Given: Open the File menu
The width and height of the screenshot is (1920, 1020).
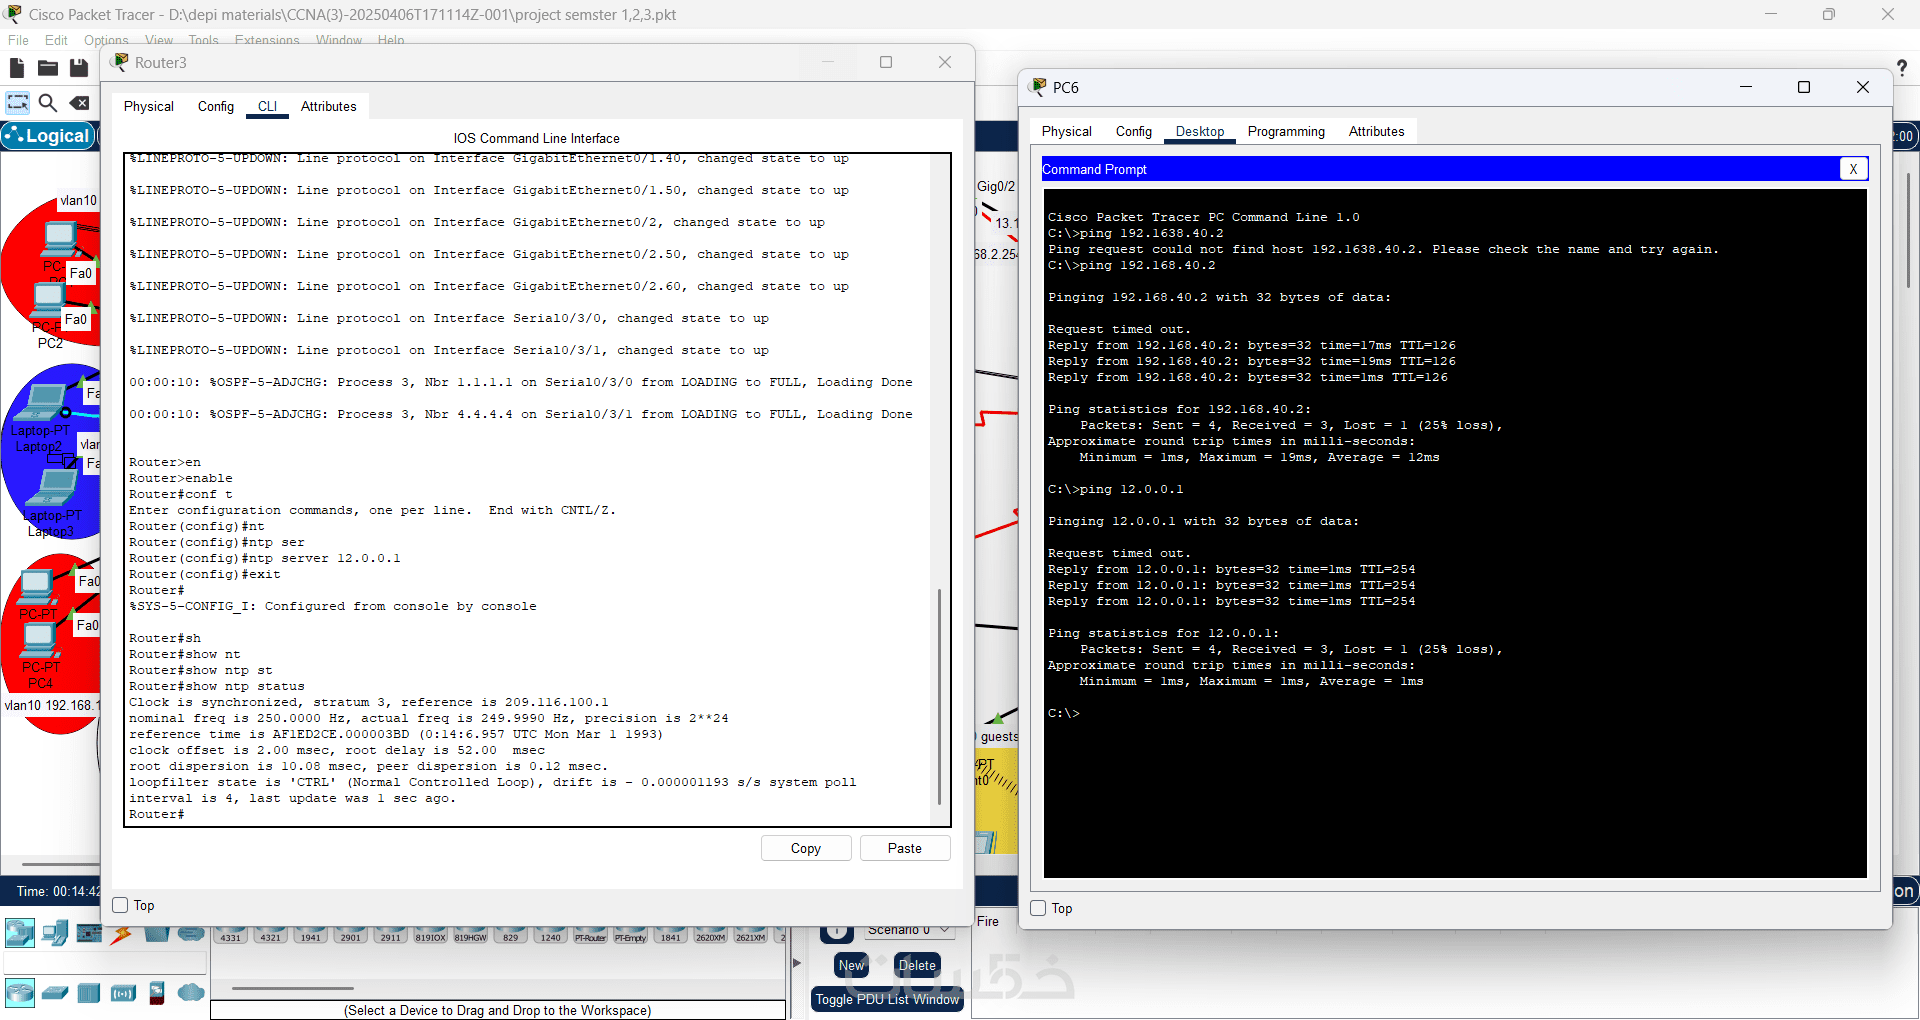Looking at the screenshot, I should (18, 40).
